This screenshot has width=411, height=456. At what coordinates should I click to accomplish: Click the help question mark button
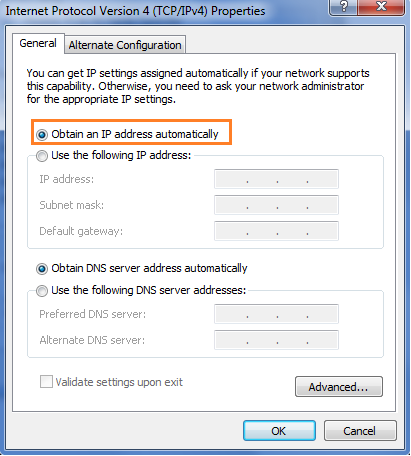pyautogui.click(x=343, y=7)
